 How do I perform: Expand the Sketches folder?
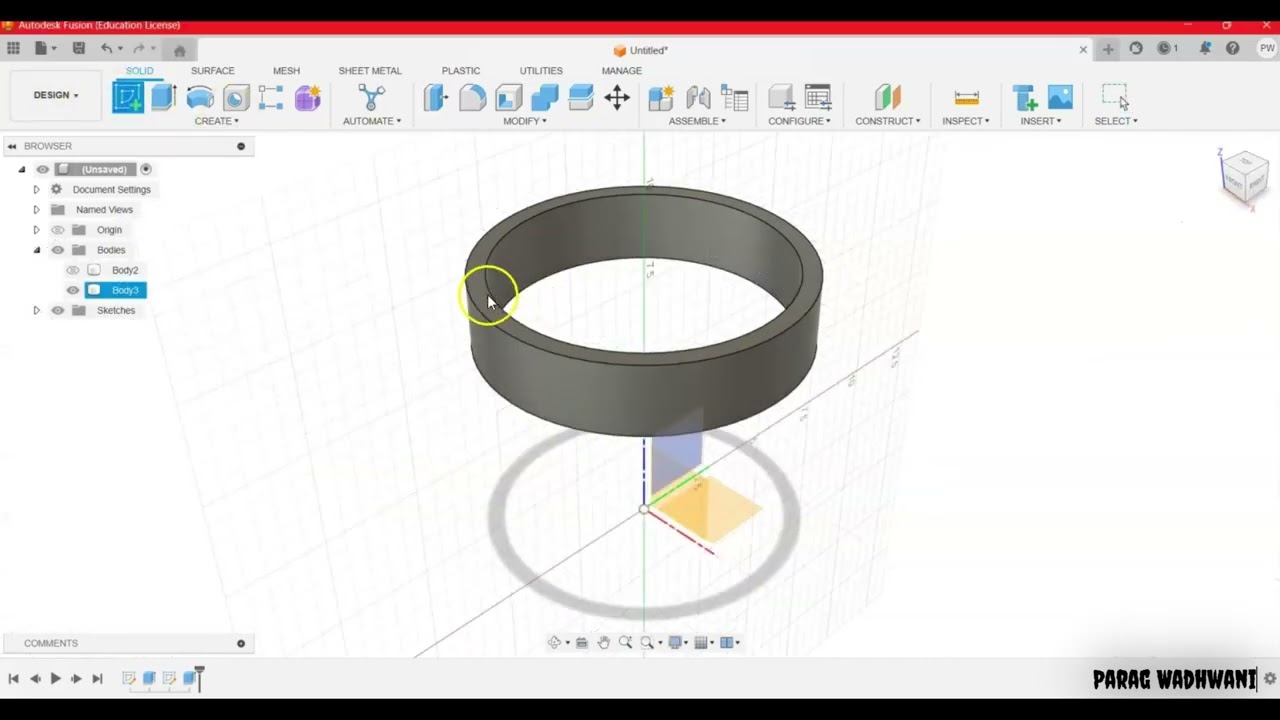coord(36,310)
